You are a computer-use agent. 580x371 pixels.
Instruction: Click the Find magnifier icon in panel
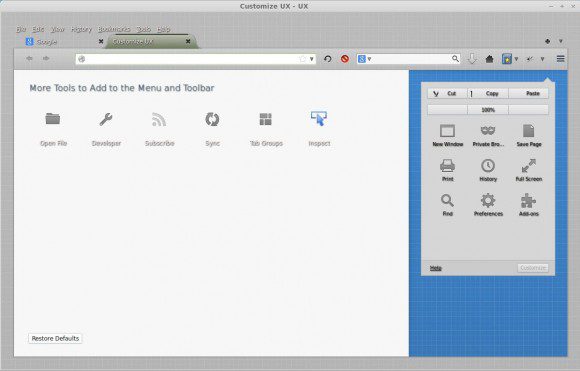tap(447, 200)
